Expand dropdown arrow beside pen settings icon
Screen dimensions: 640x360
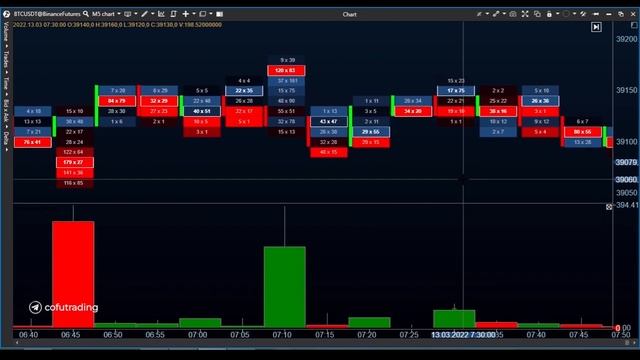pos(487,14)
